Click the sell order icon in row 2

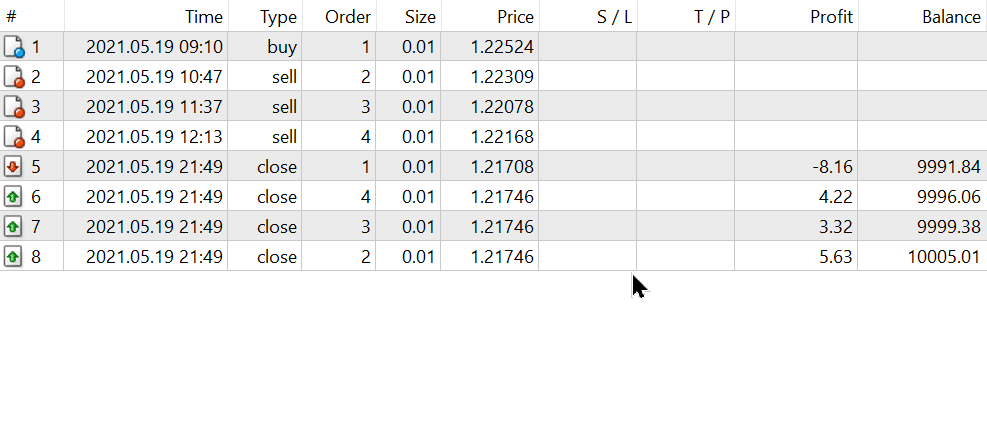pyautogui.click(x=14, y=77)
